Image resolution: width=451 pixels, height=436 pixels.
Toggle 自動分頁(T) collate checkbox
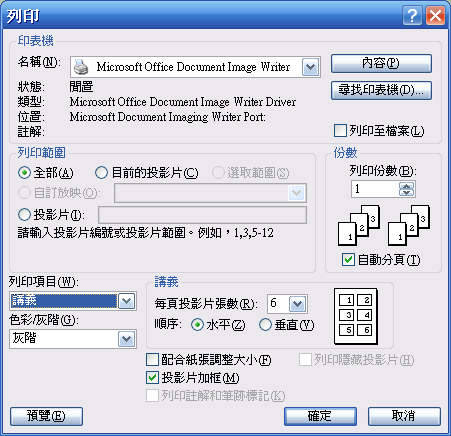(x=348, y=259)
